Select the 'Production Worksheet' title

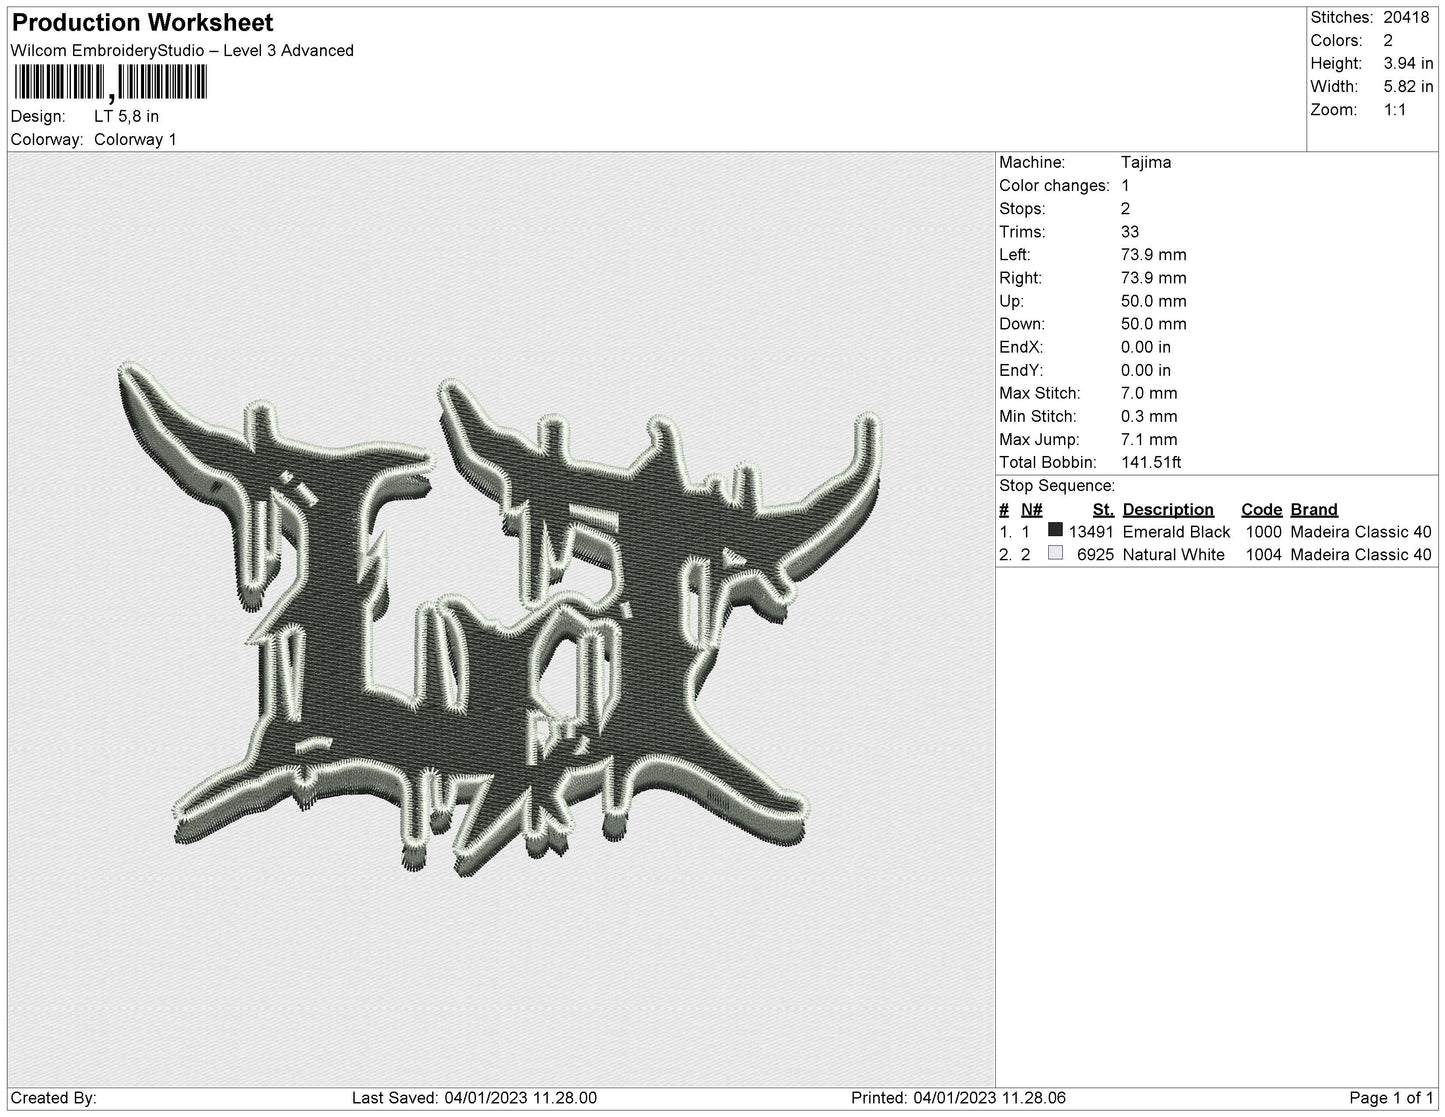[x=142, y=22]
